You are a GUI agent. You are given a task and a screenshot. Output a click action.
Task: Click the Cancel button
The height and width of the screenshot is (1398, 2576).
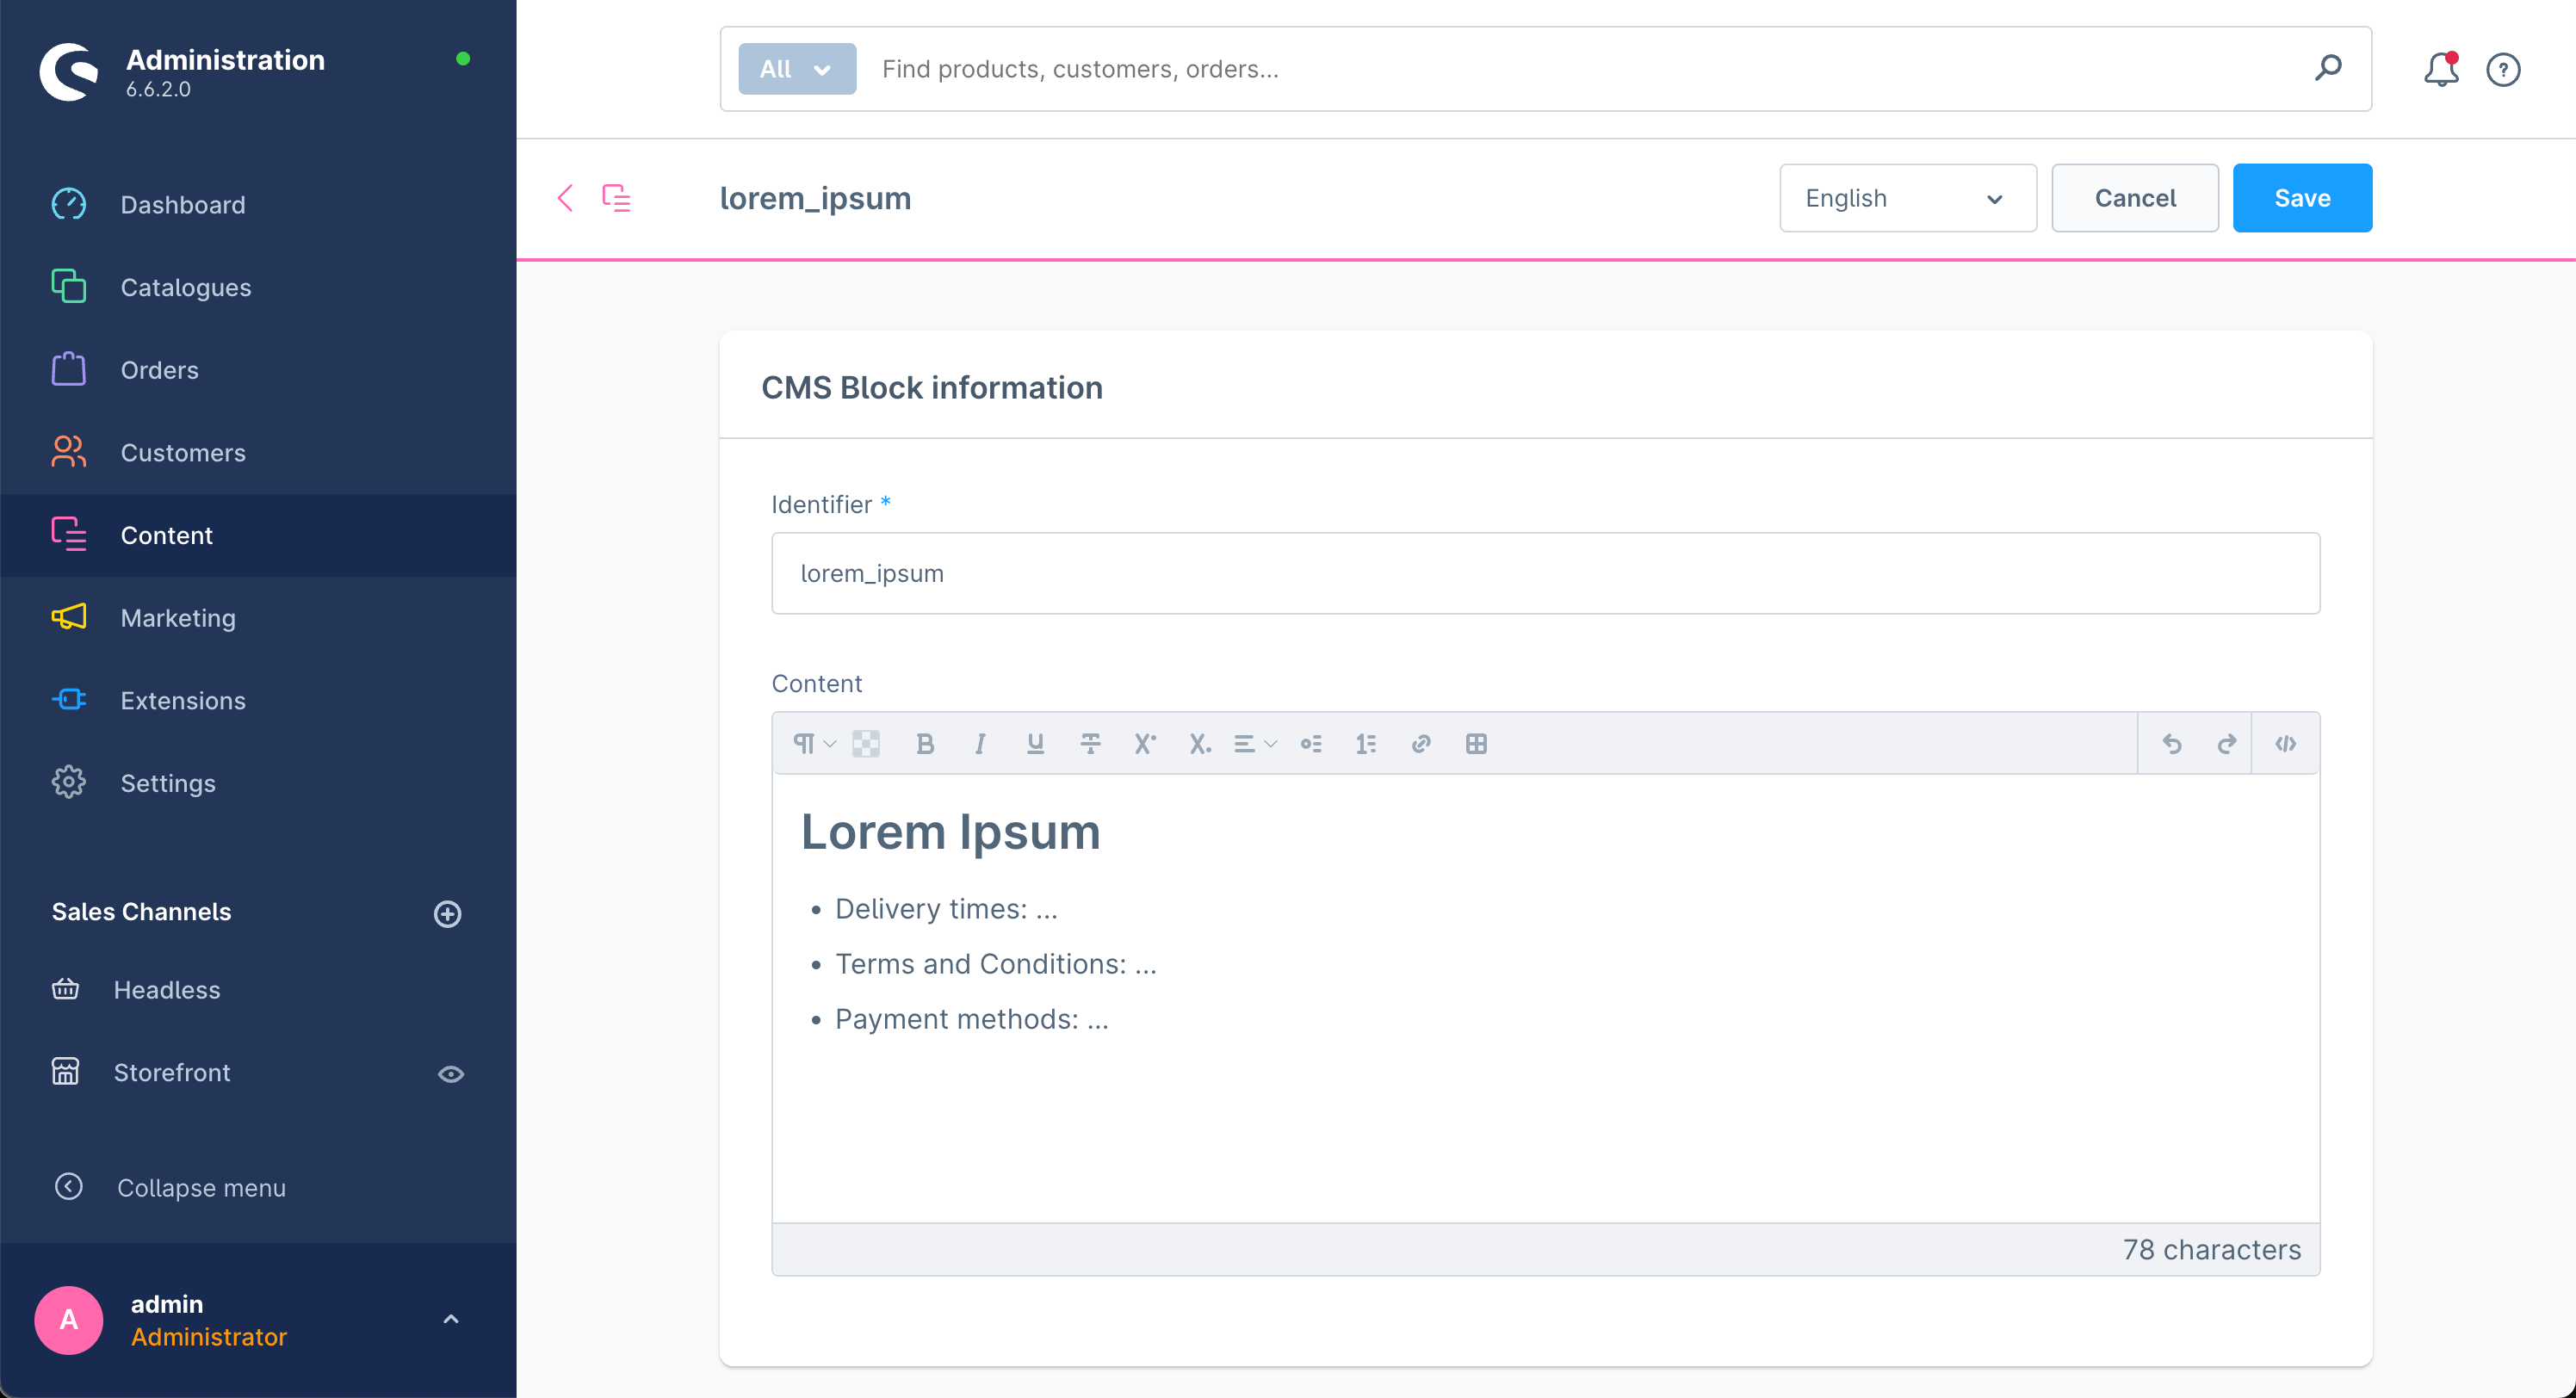point(2133,196)
